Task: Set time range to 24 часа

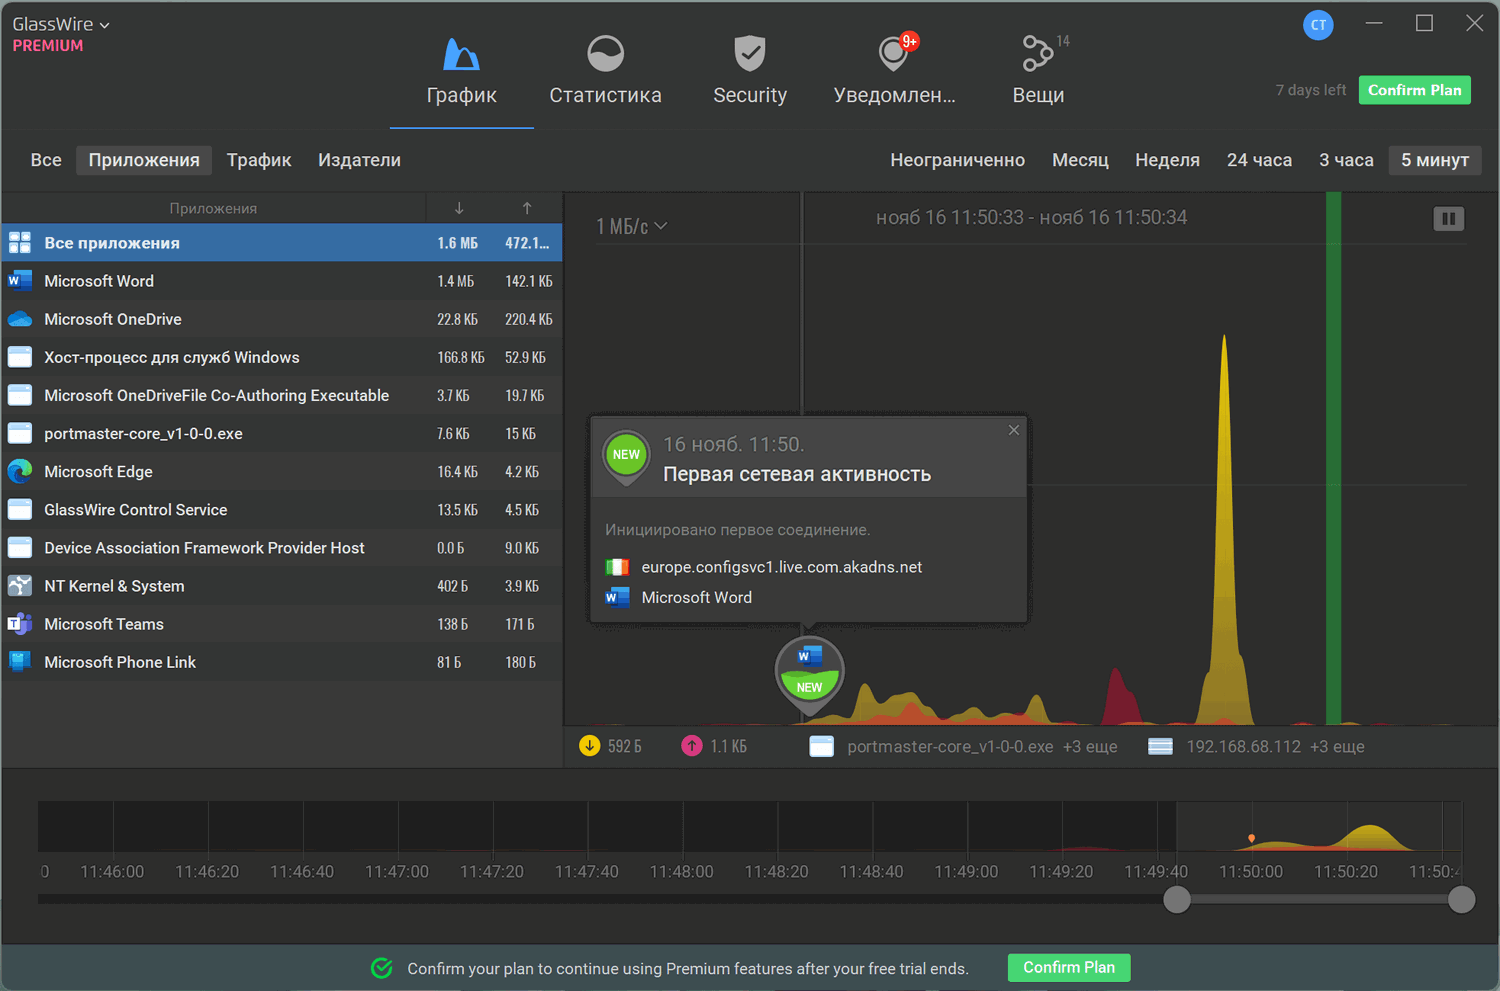Action: [1259, 160]
